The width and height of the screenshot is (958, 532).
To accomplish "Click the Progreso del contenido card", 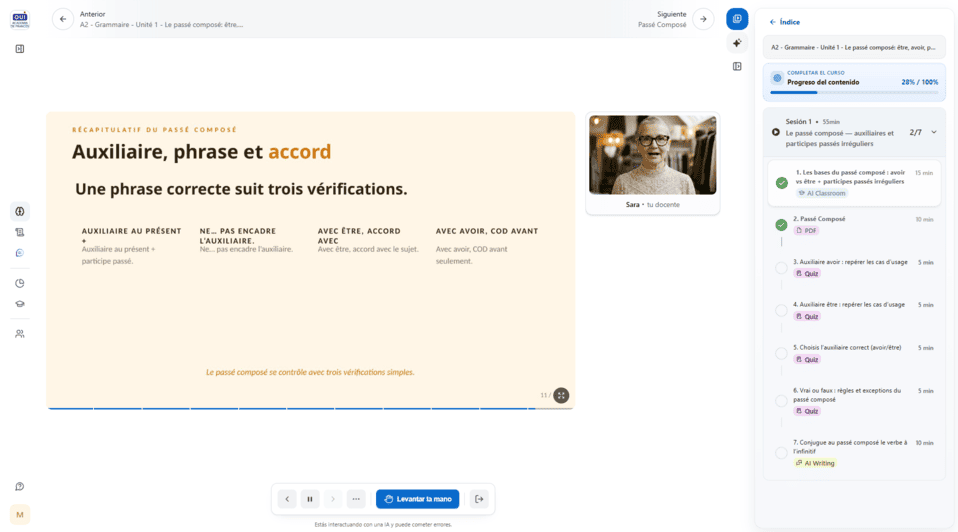I will click(854, 82).
